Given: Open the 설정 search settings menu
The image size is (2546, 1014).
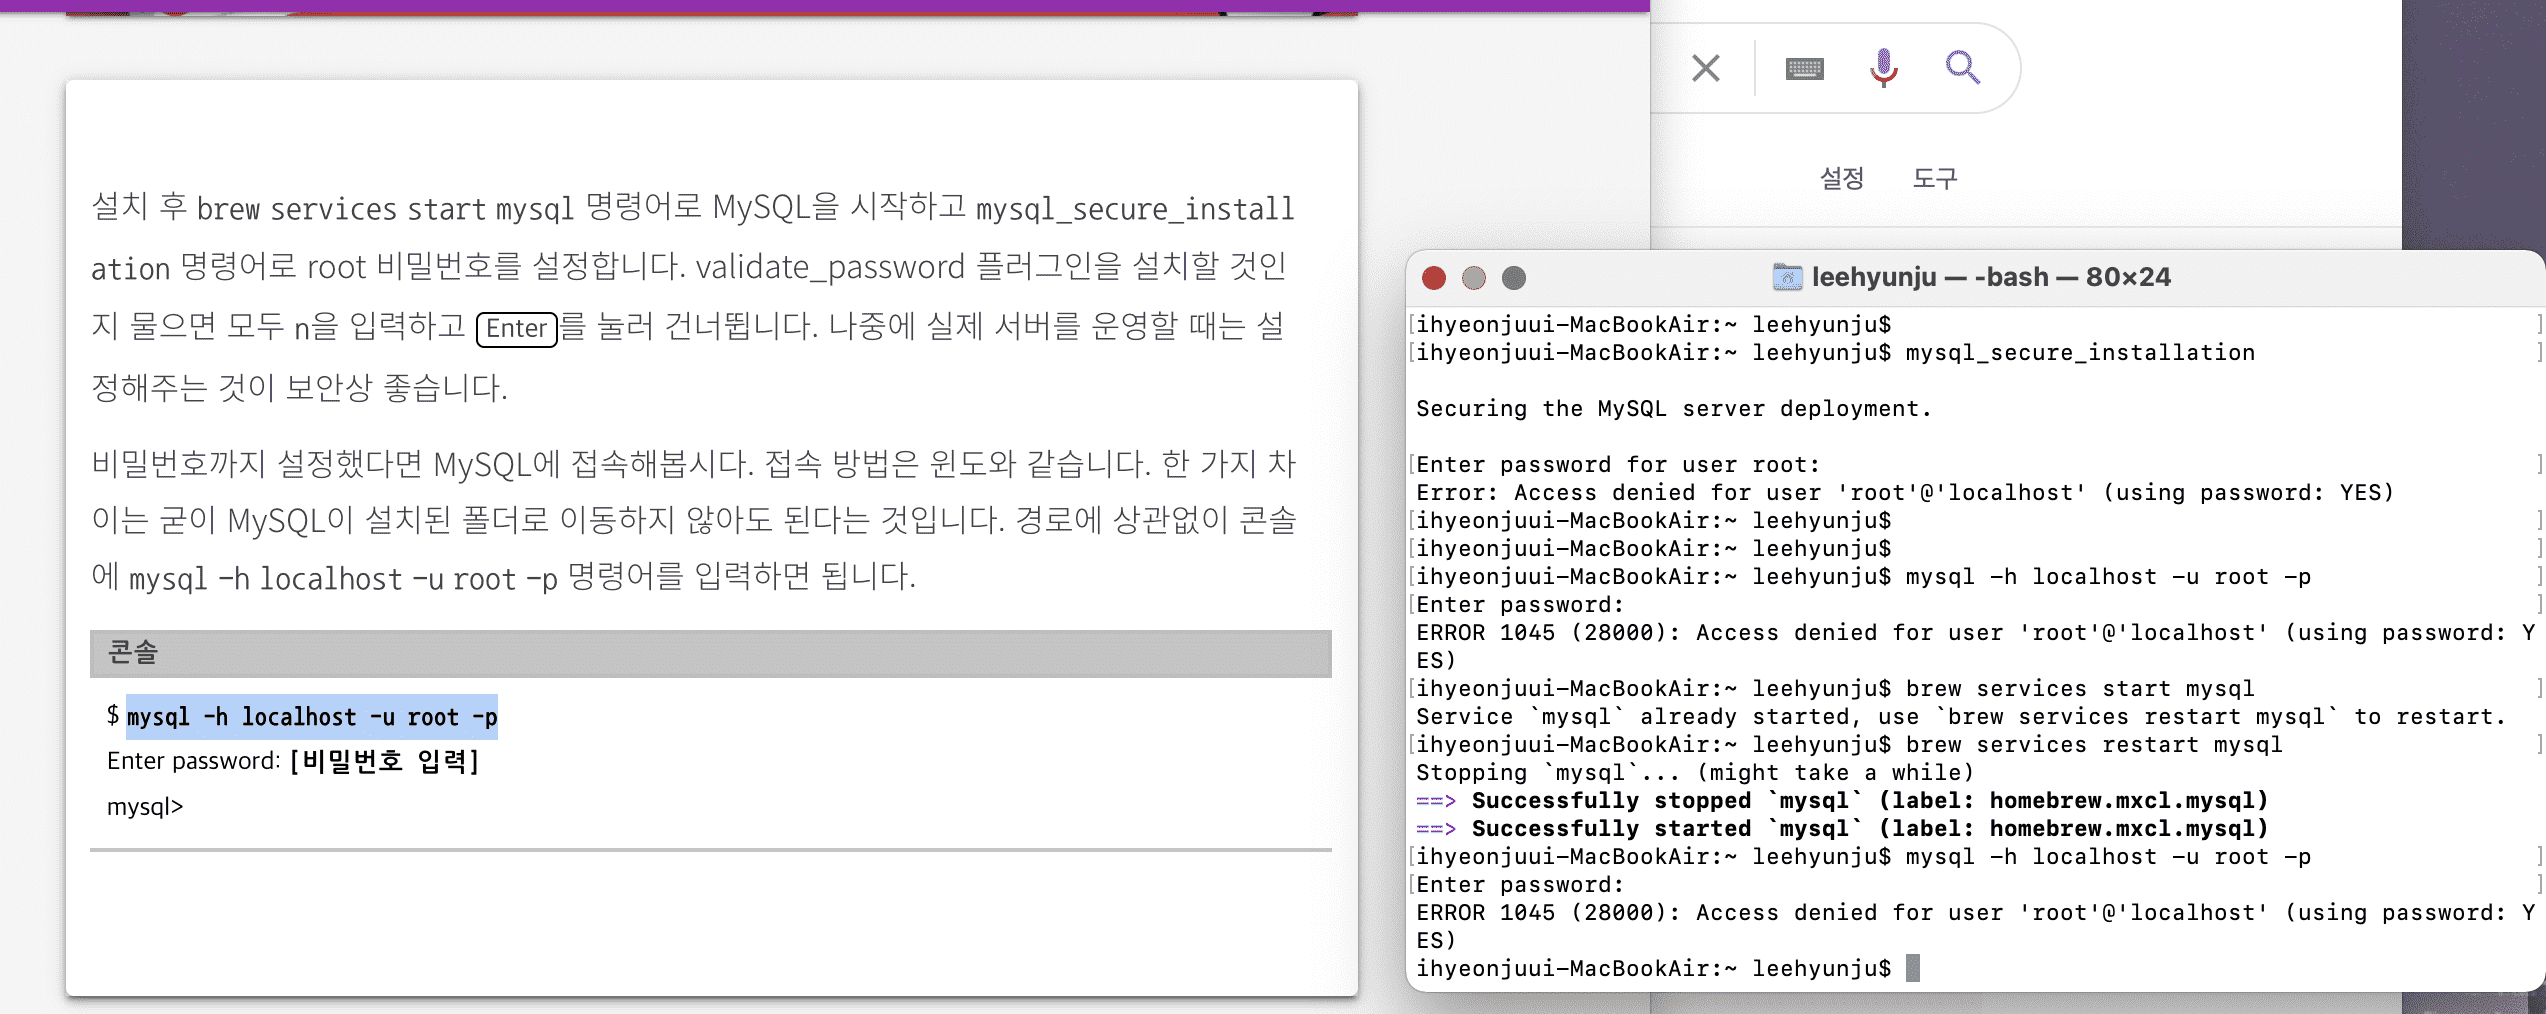Looking at the screenshot, I should click(1842, 178).
